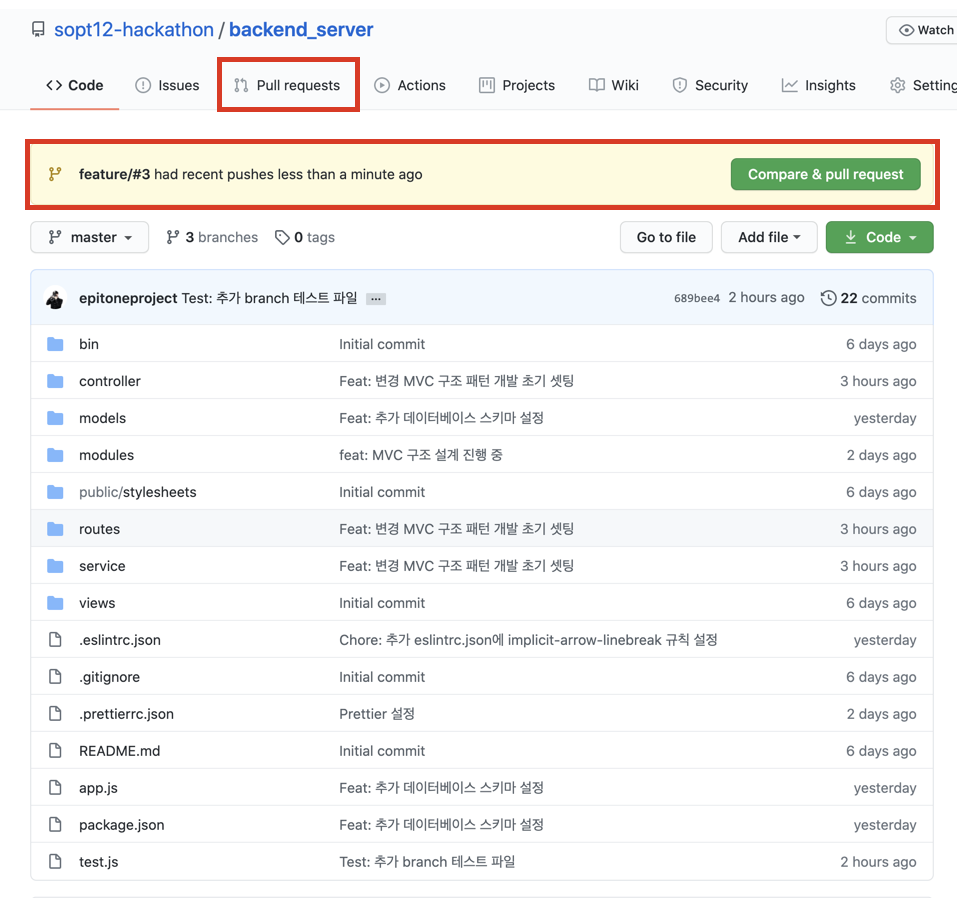Open the package.json file
Viewport: 970px width, 898px height.
coord(121,825)
